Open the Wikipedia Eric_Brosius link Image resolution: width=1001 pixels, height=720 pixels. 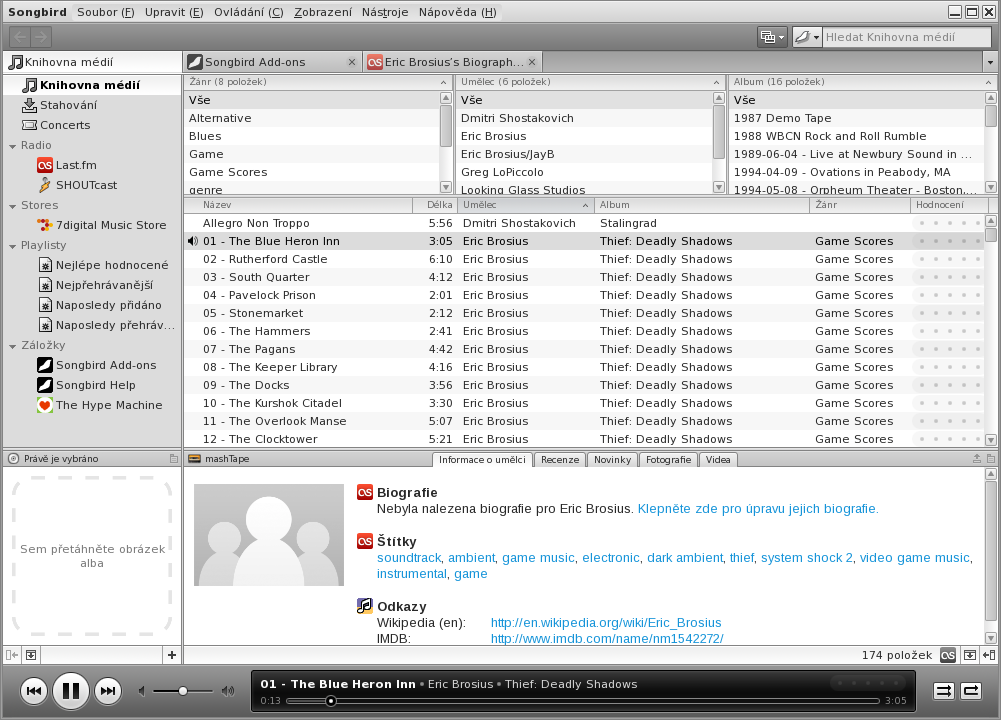606,623
